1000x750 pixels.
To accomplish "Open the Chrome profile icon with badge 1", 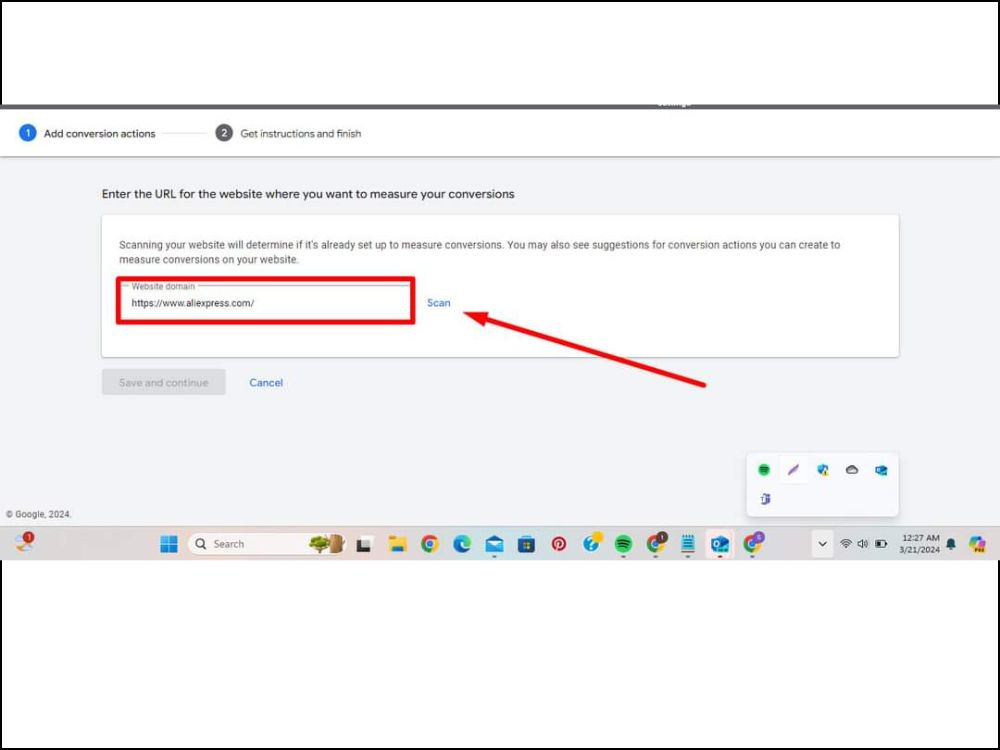I will (656, 543).
